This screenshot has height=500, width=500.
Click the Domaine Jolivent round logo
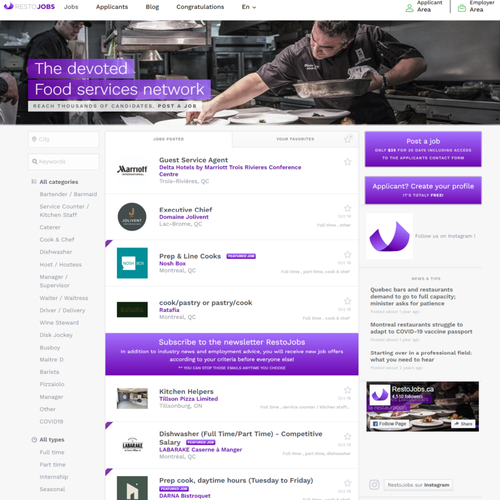(x=132, y=217)
